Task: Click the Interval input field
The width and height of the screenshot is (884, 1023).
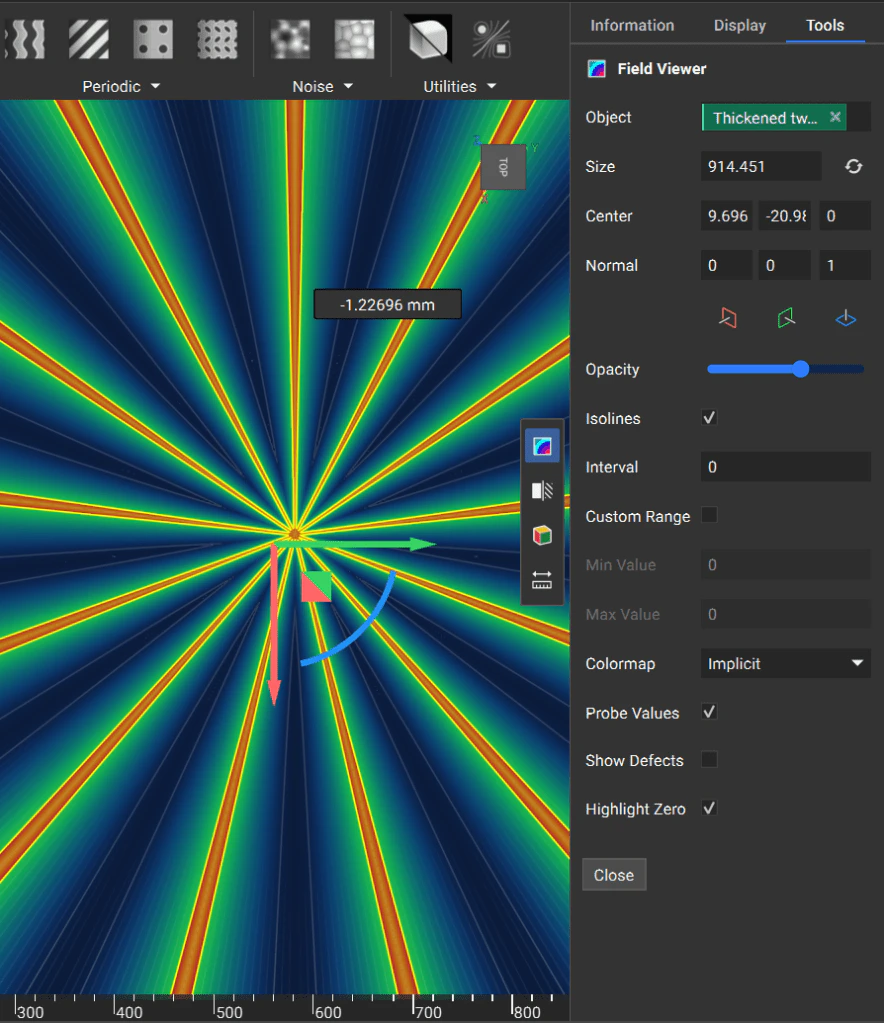Action: click(785, 467)
